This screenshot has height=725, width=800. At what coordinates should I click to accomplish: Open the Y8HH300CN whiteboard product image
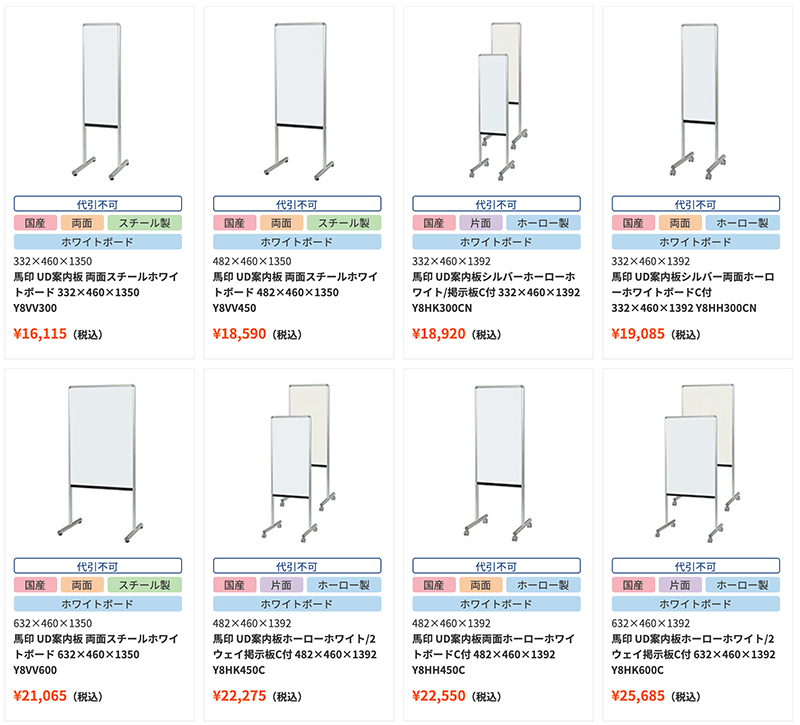click(698, 101)
